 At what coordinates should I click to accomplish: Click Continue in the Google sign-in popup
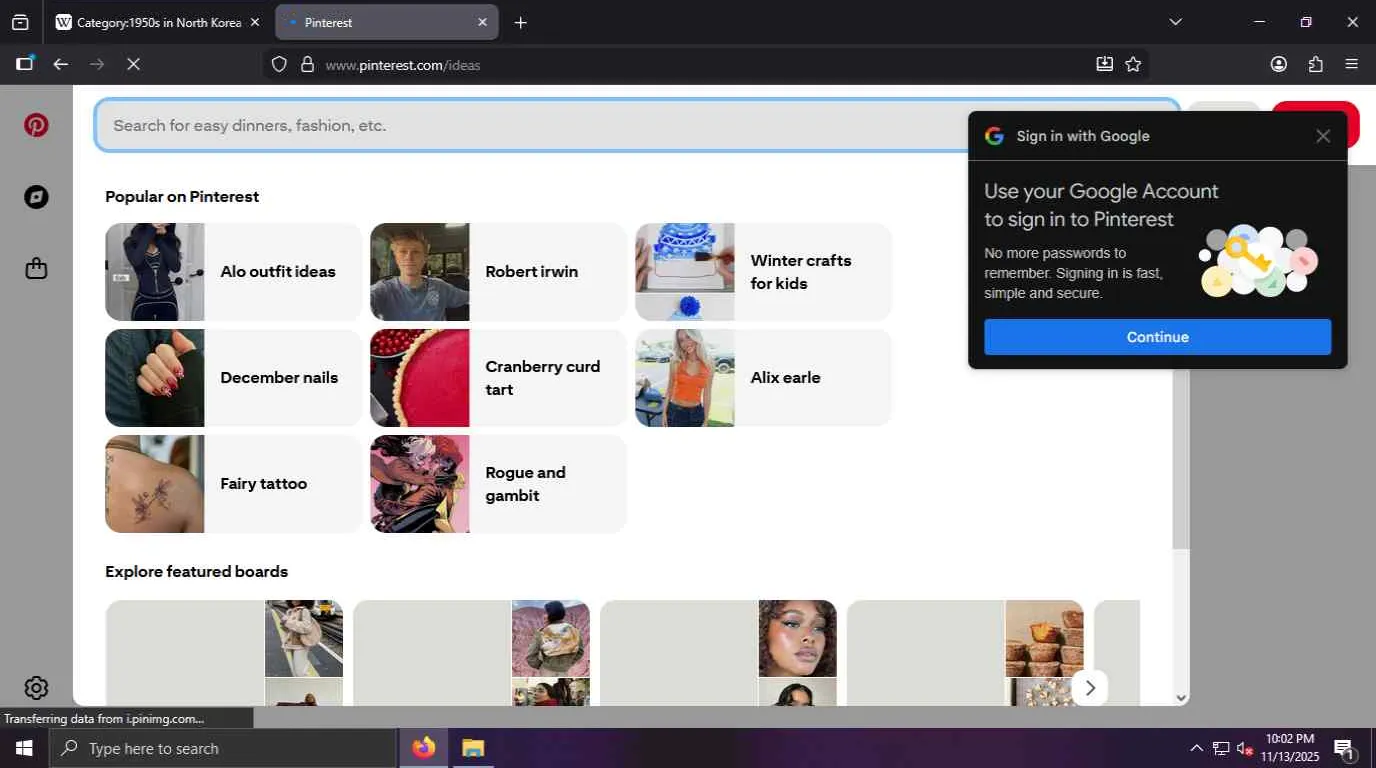(1157, 337)
